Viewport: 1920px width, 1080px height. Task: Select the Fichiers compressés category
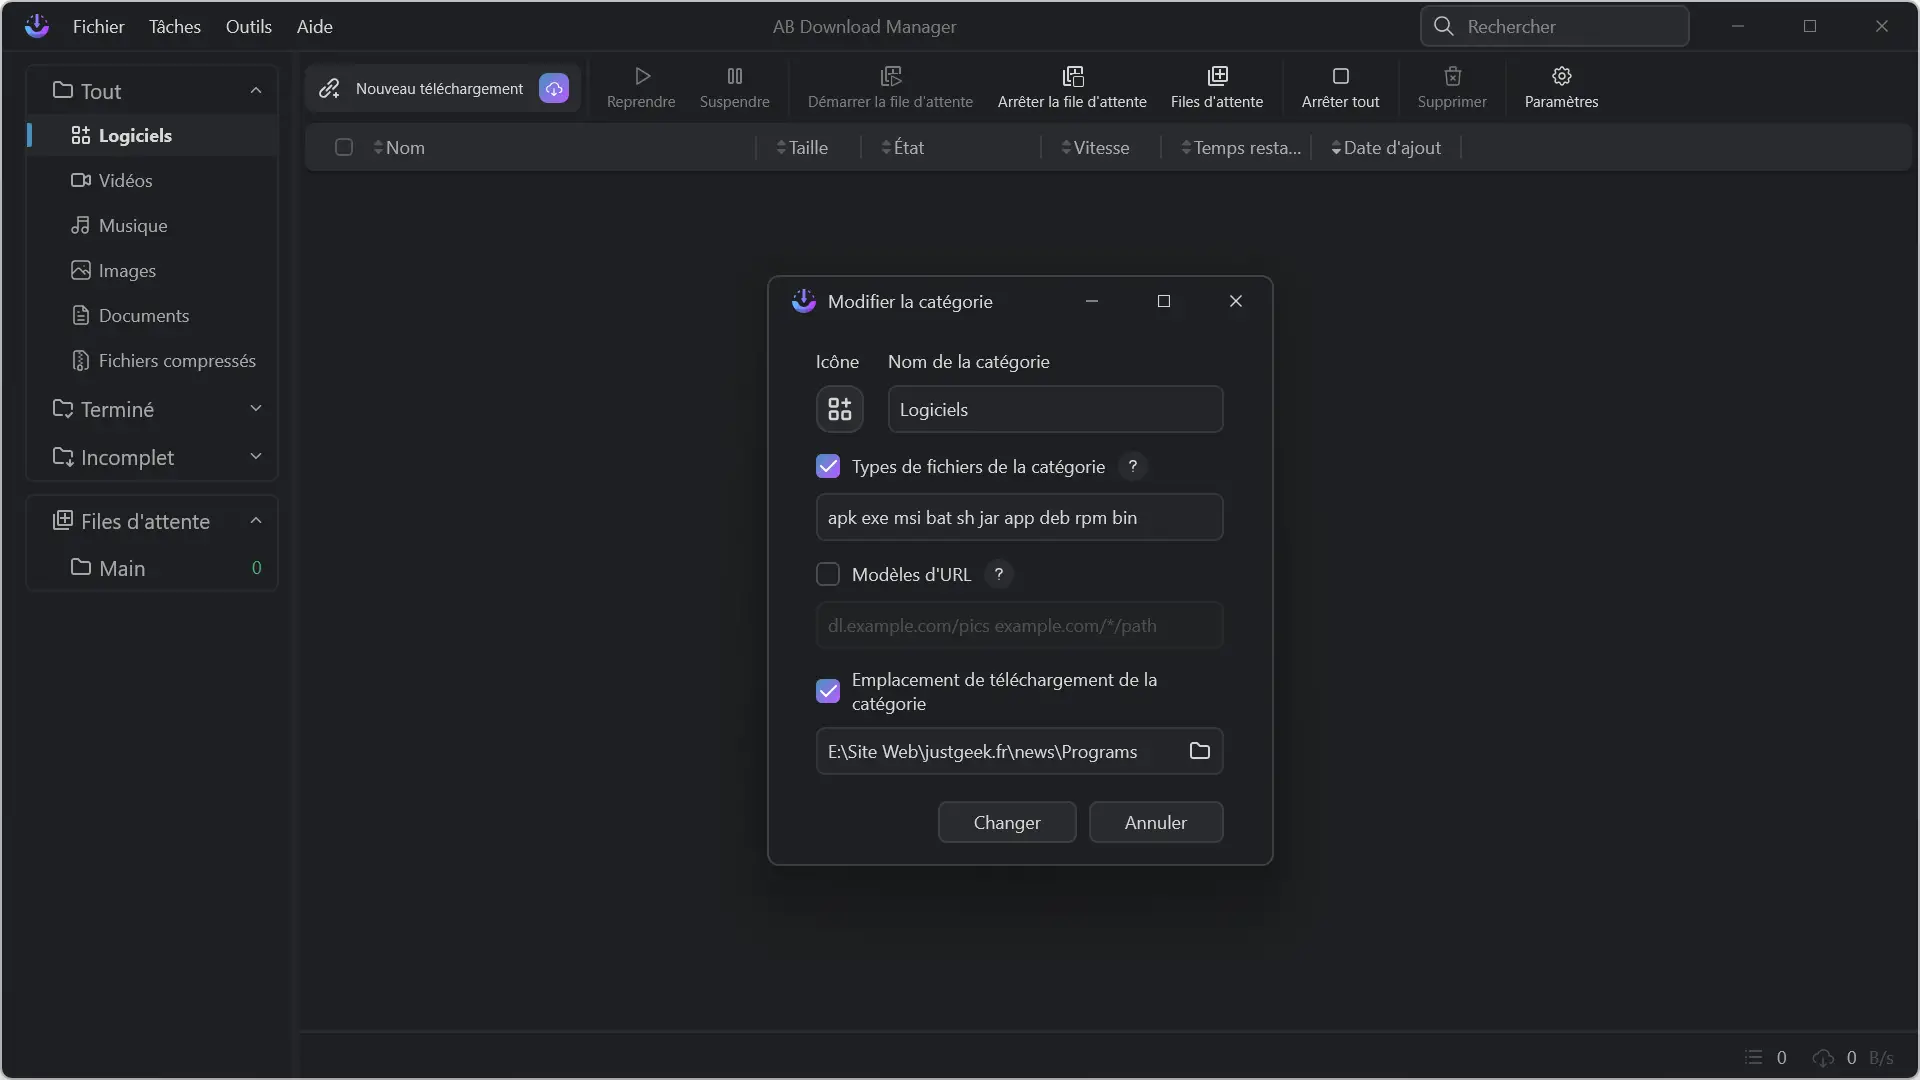(x=152, y=360)
